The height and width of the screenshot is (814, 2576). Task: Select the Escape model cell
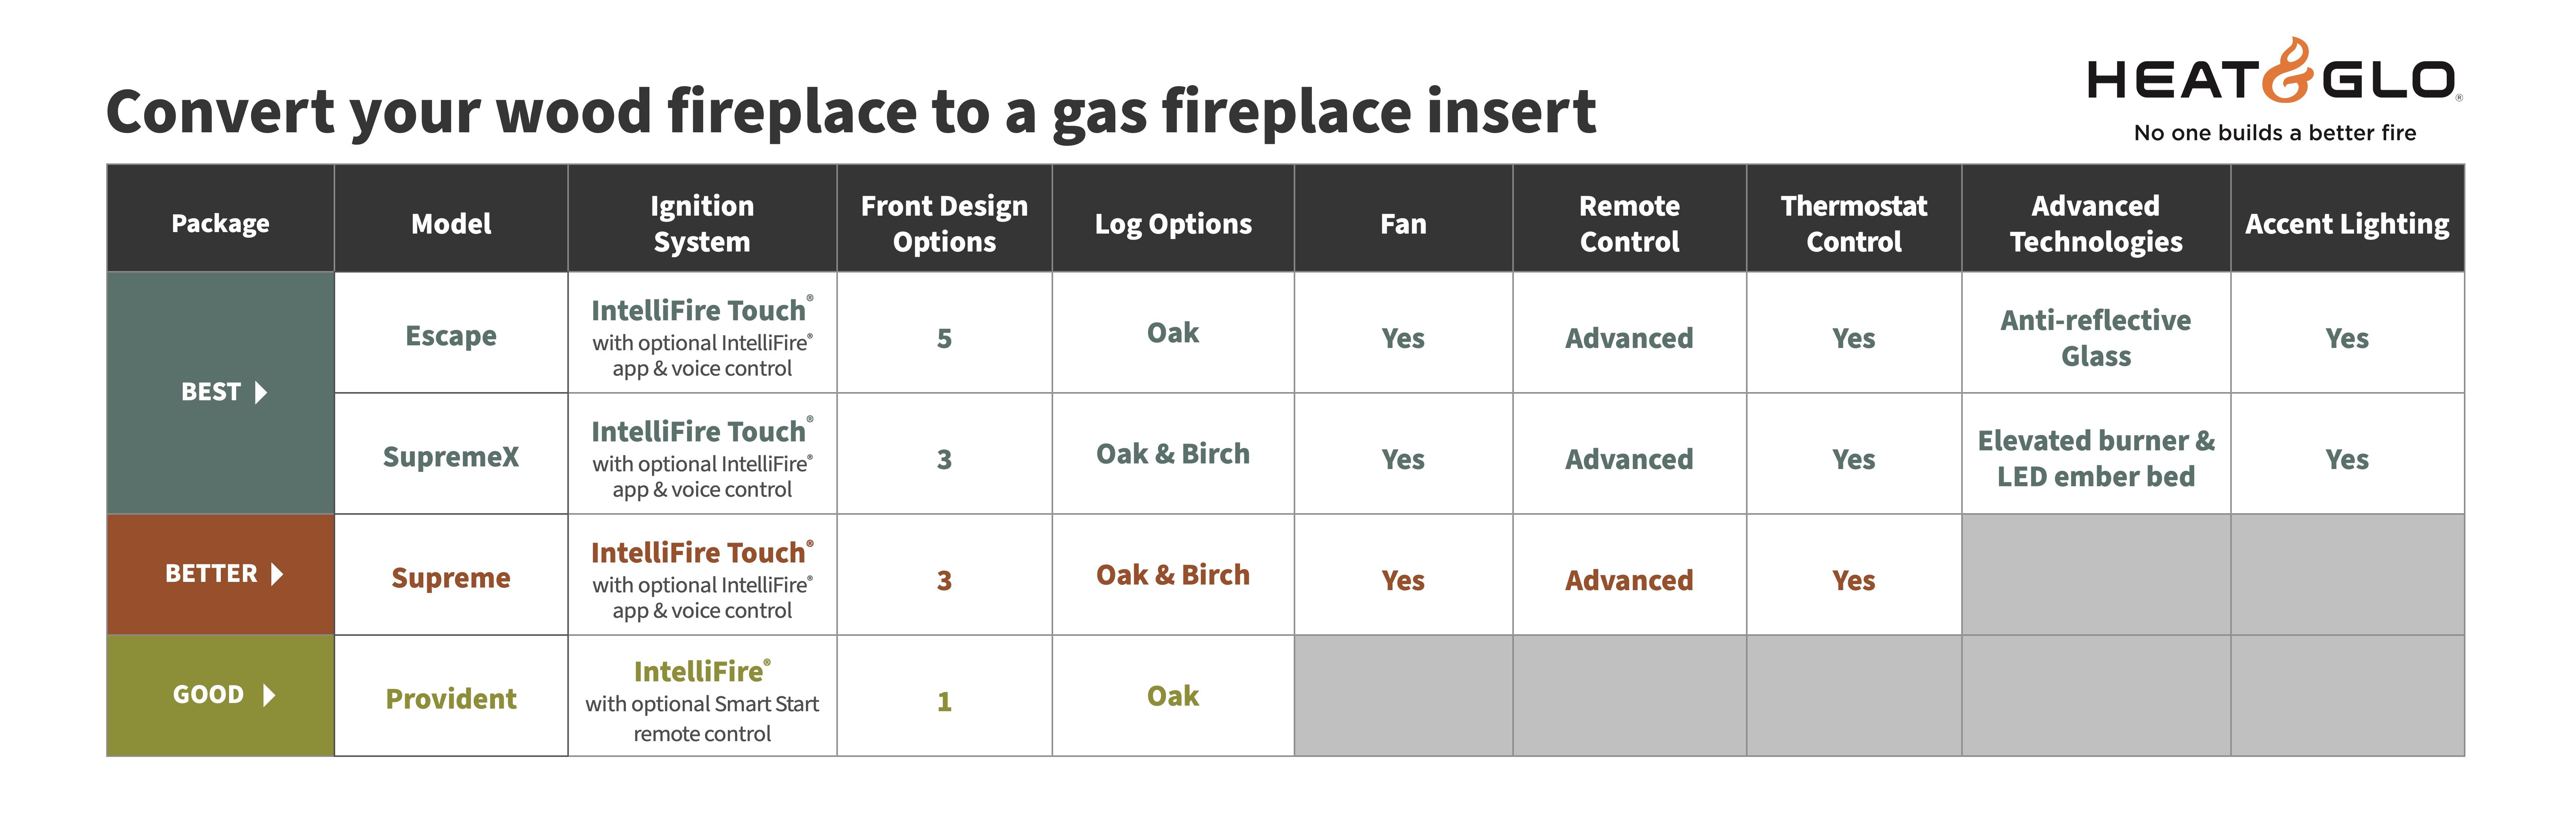[x=451, y=336]
